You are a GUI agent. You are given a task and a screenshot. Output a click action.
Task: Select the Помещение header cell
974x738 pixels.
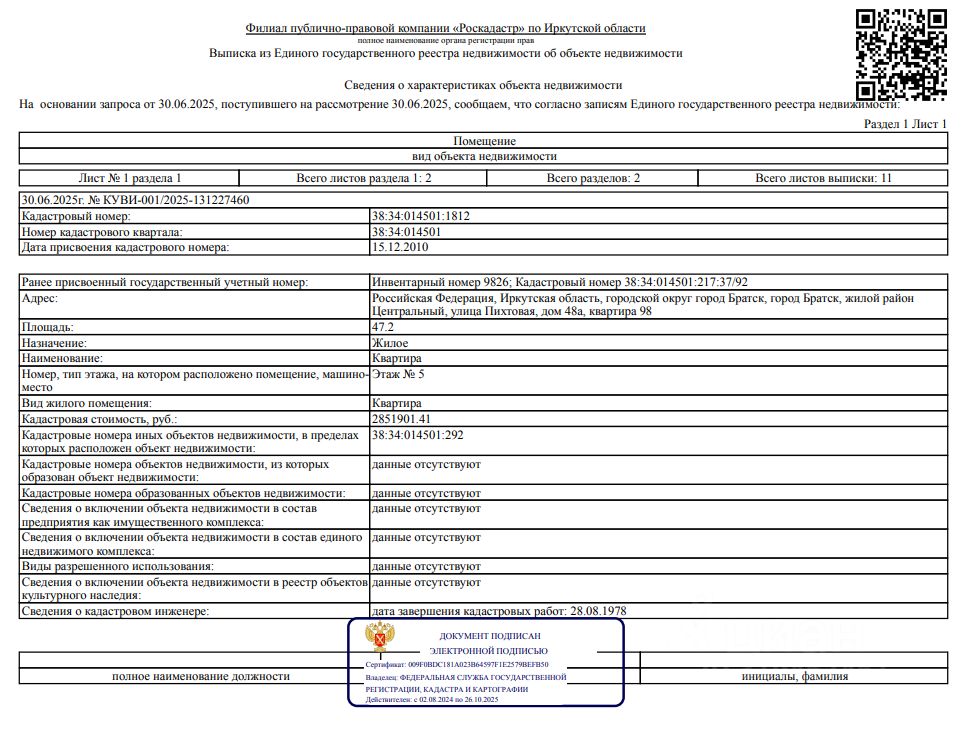click(x=484, y=140)
